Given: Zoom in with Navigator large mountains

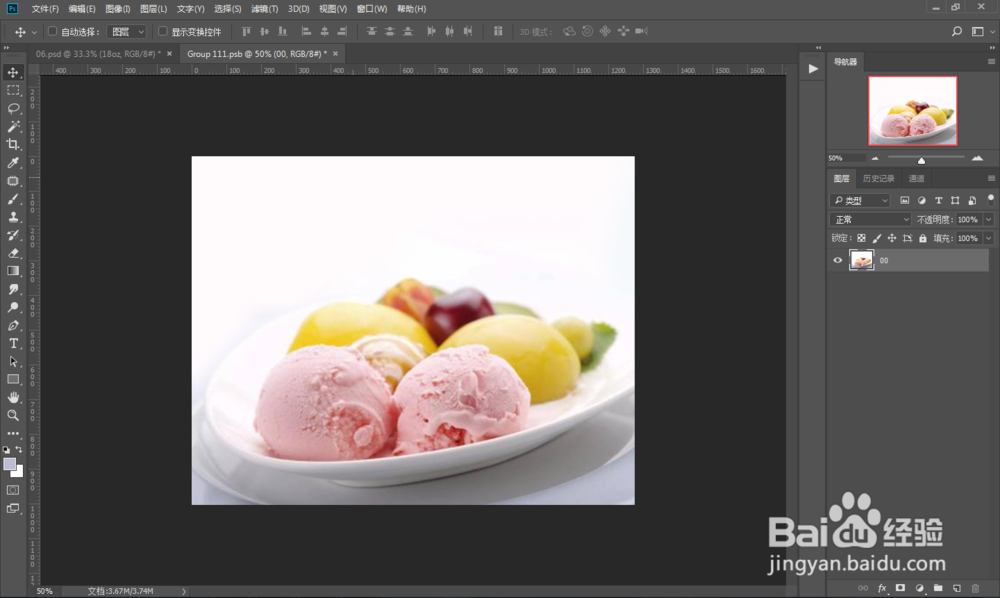Looking at the screenshot, I should click(x=977, y=157).
